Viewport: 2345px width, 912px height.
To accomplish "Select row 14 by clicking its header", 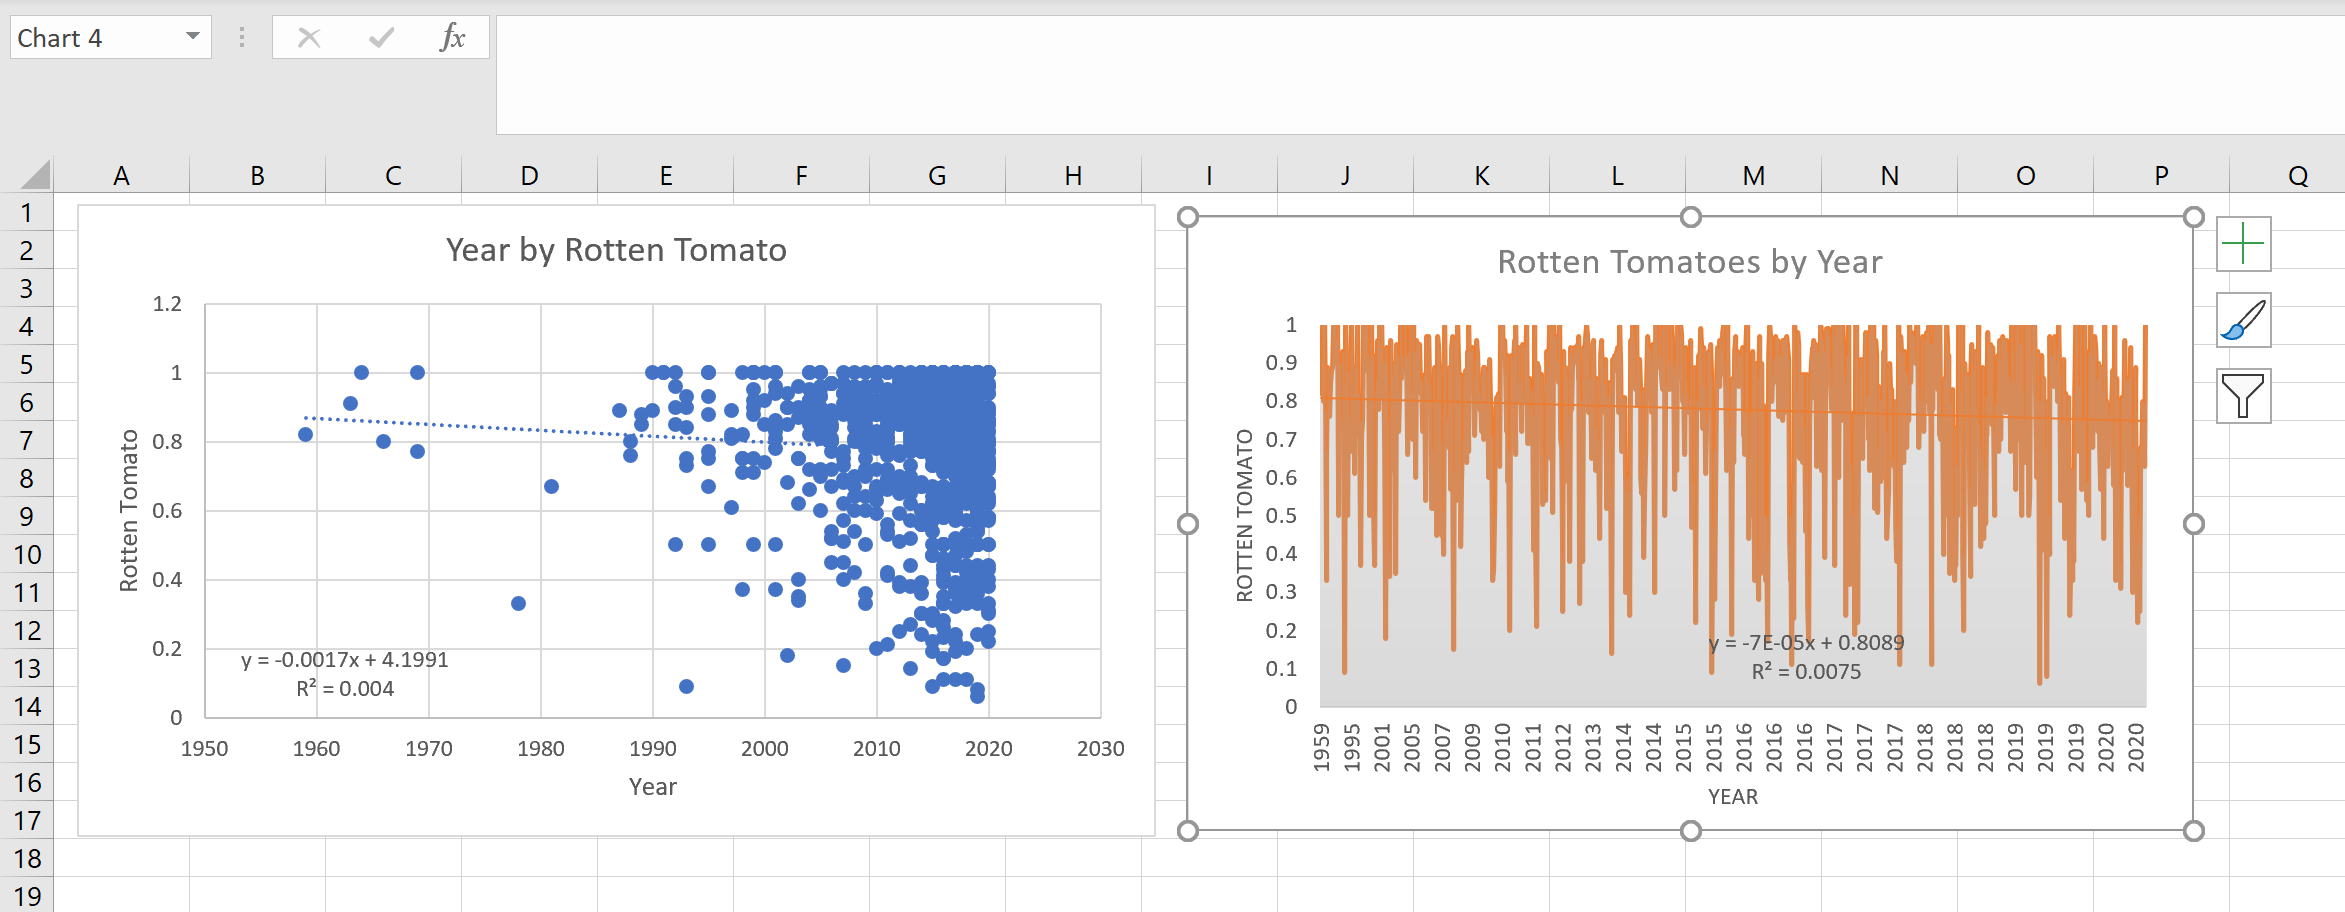I will pos(28,706).
